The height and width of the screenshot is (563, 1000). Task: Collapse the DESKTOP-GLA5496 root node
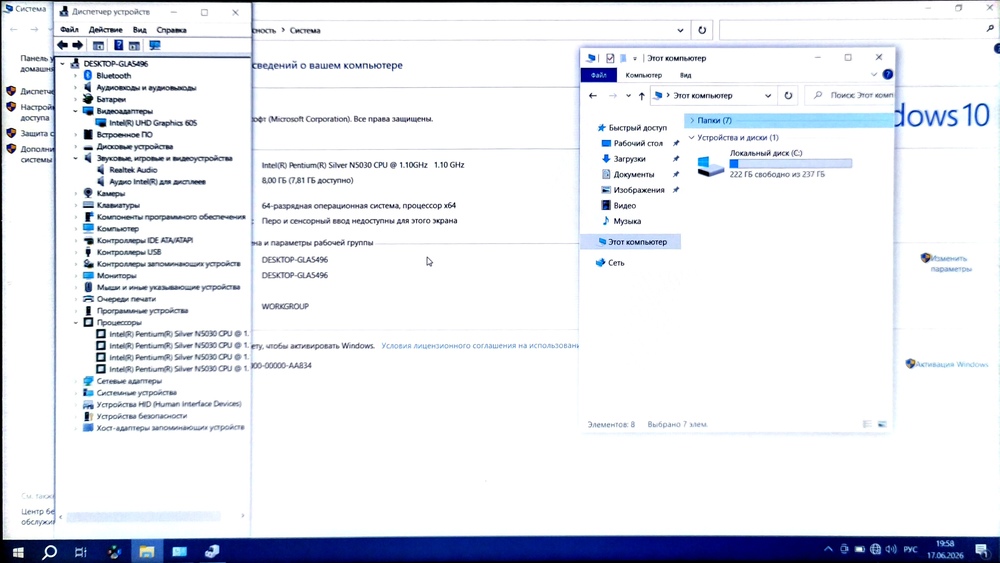click(62, 64)
